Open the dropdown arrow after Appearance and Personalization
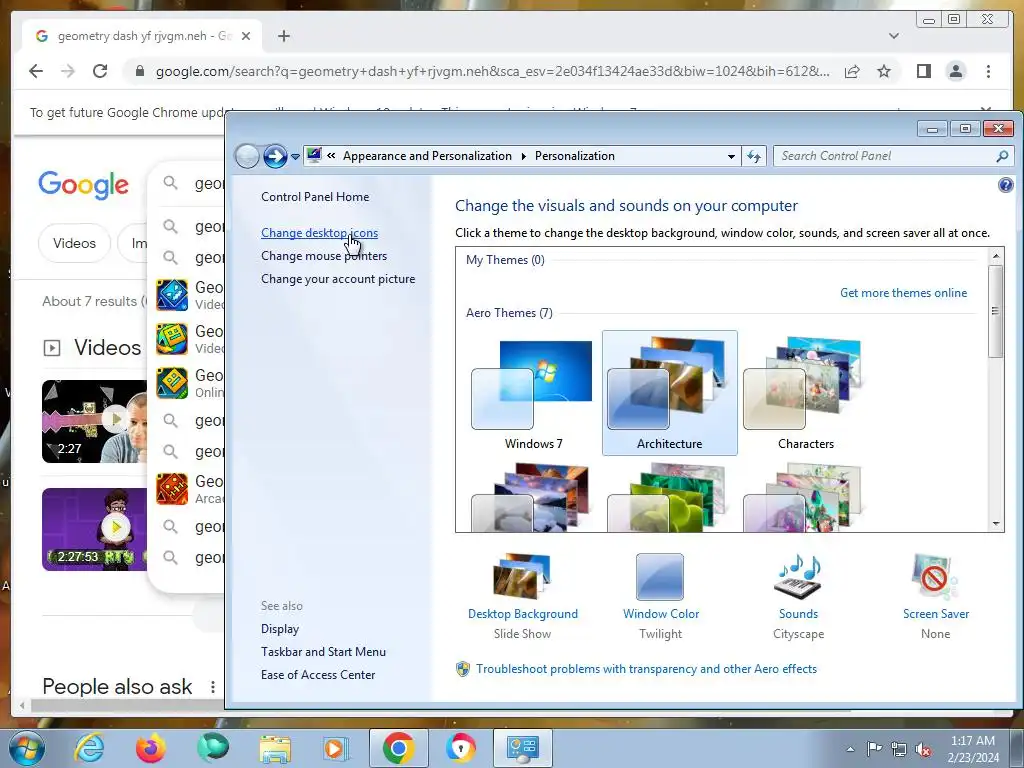This screenshot has height=768, width=1024. (x=524, y=156)
